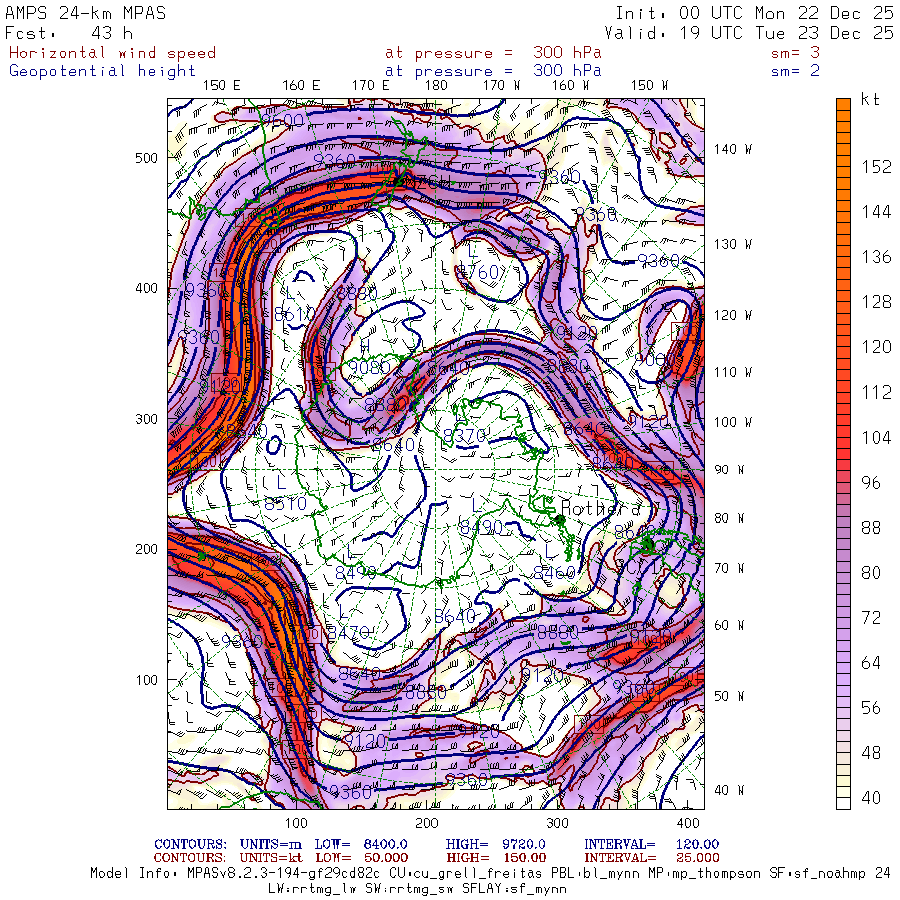Click the "9600" contour label near the top-left
900x900 pixels.
[x=281, y=120]
